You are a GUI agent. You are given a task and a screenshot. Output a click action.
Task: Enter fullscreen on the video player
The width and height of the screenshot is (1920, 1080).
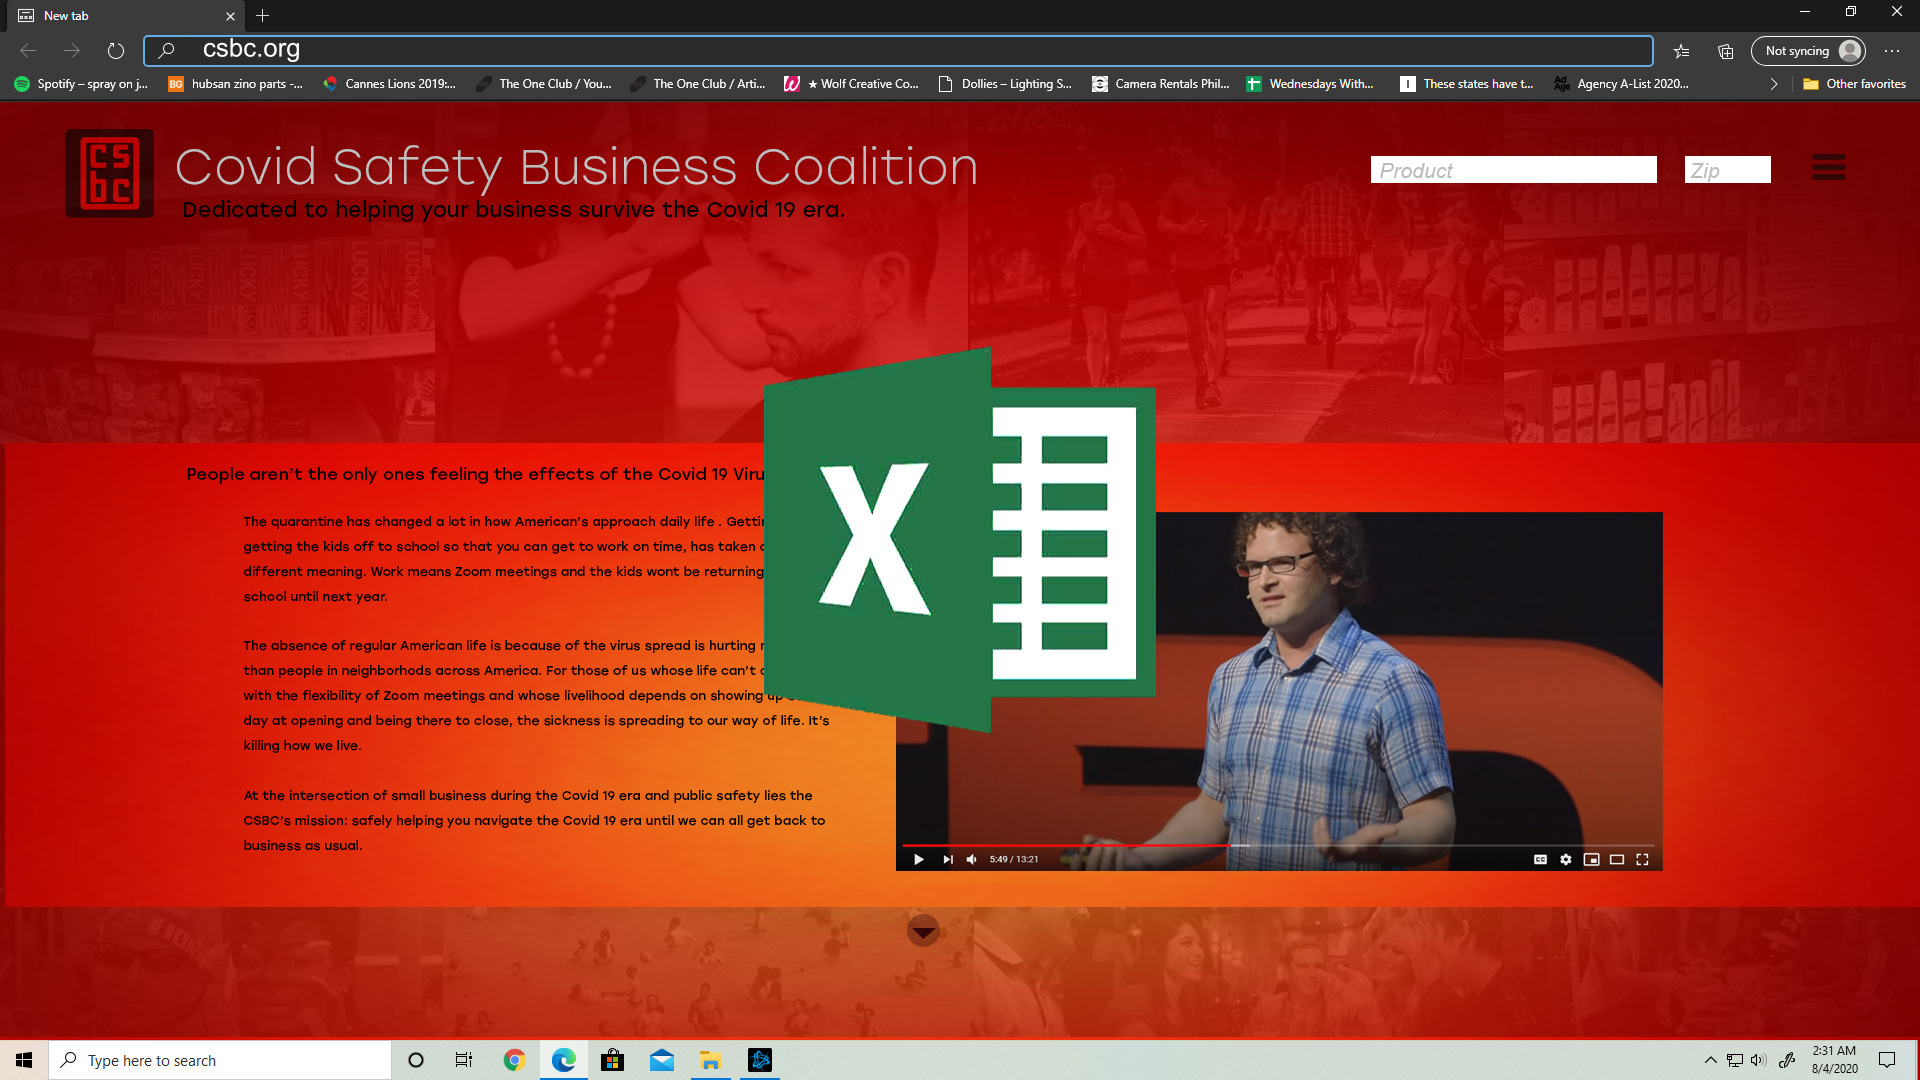(x=1642, y=859)
